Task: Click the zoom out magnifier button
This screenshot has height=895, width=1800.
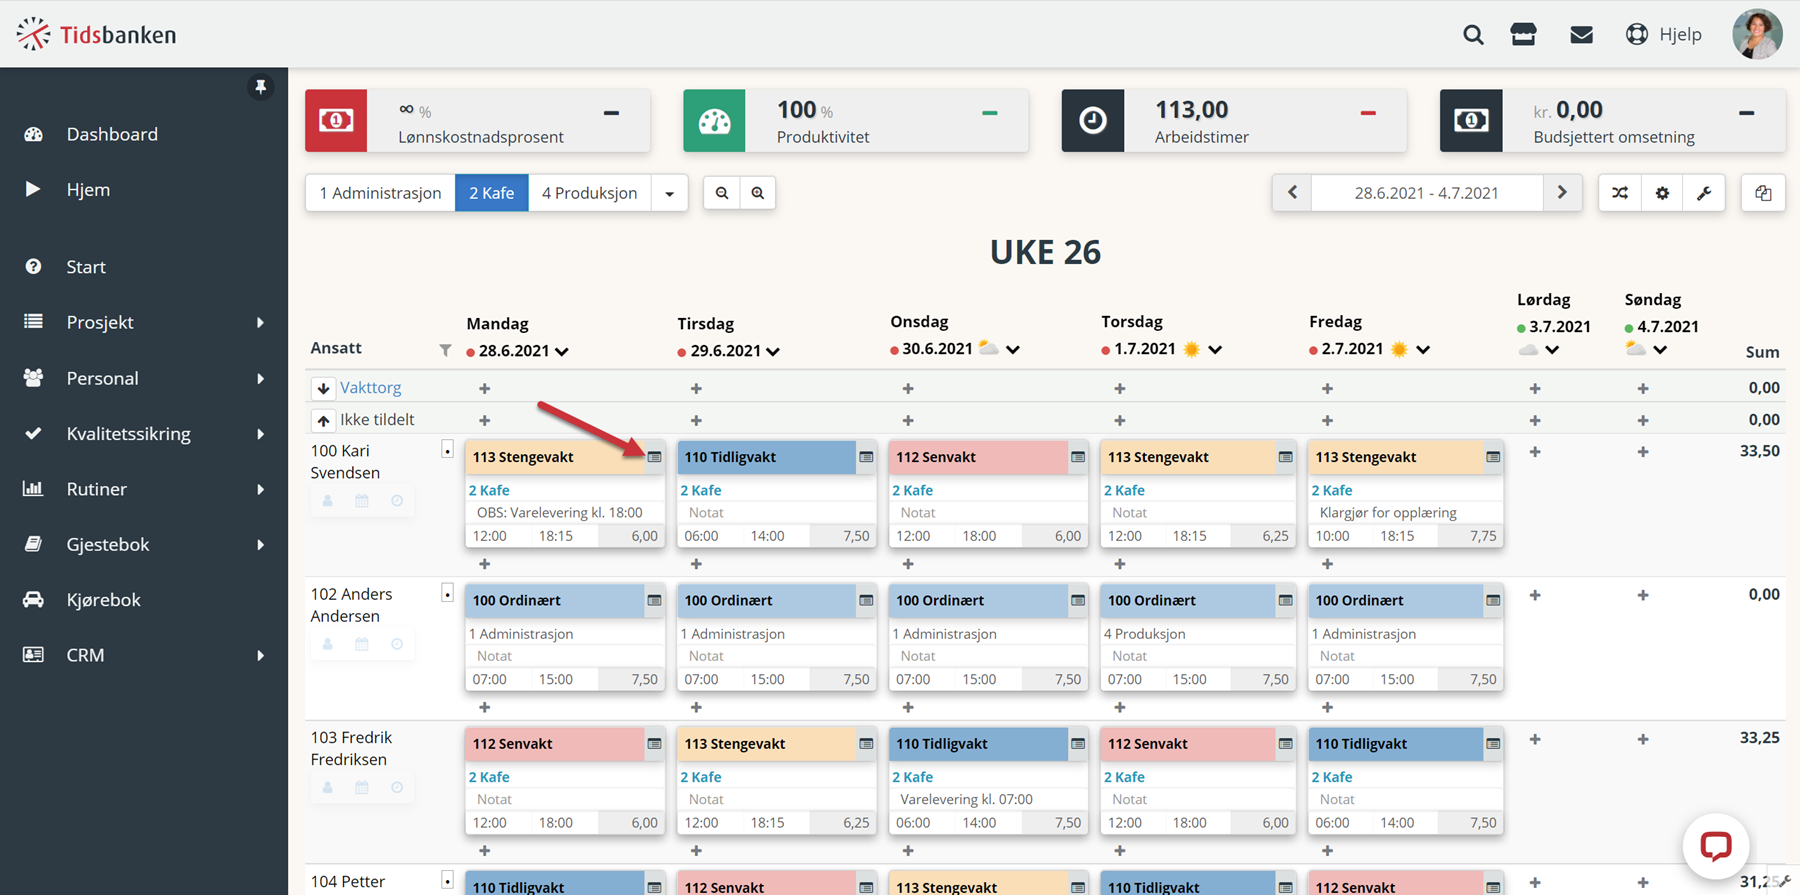Action: point(722,193)
